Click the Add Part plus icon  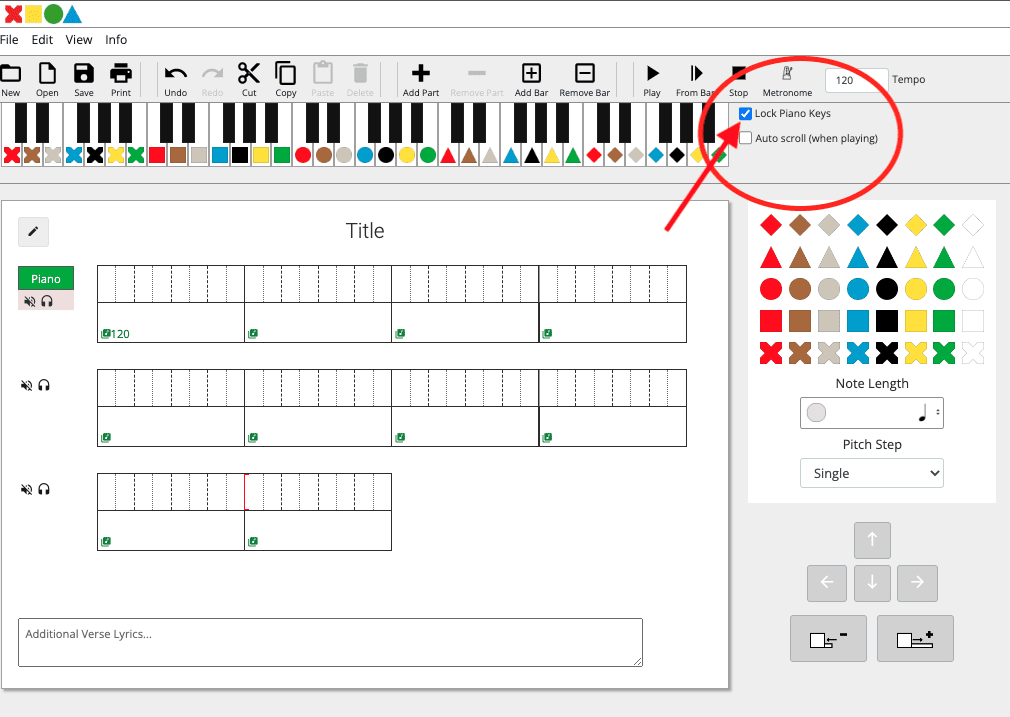pyautogui.click(x=421, y=74)
